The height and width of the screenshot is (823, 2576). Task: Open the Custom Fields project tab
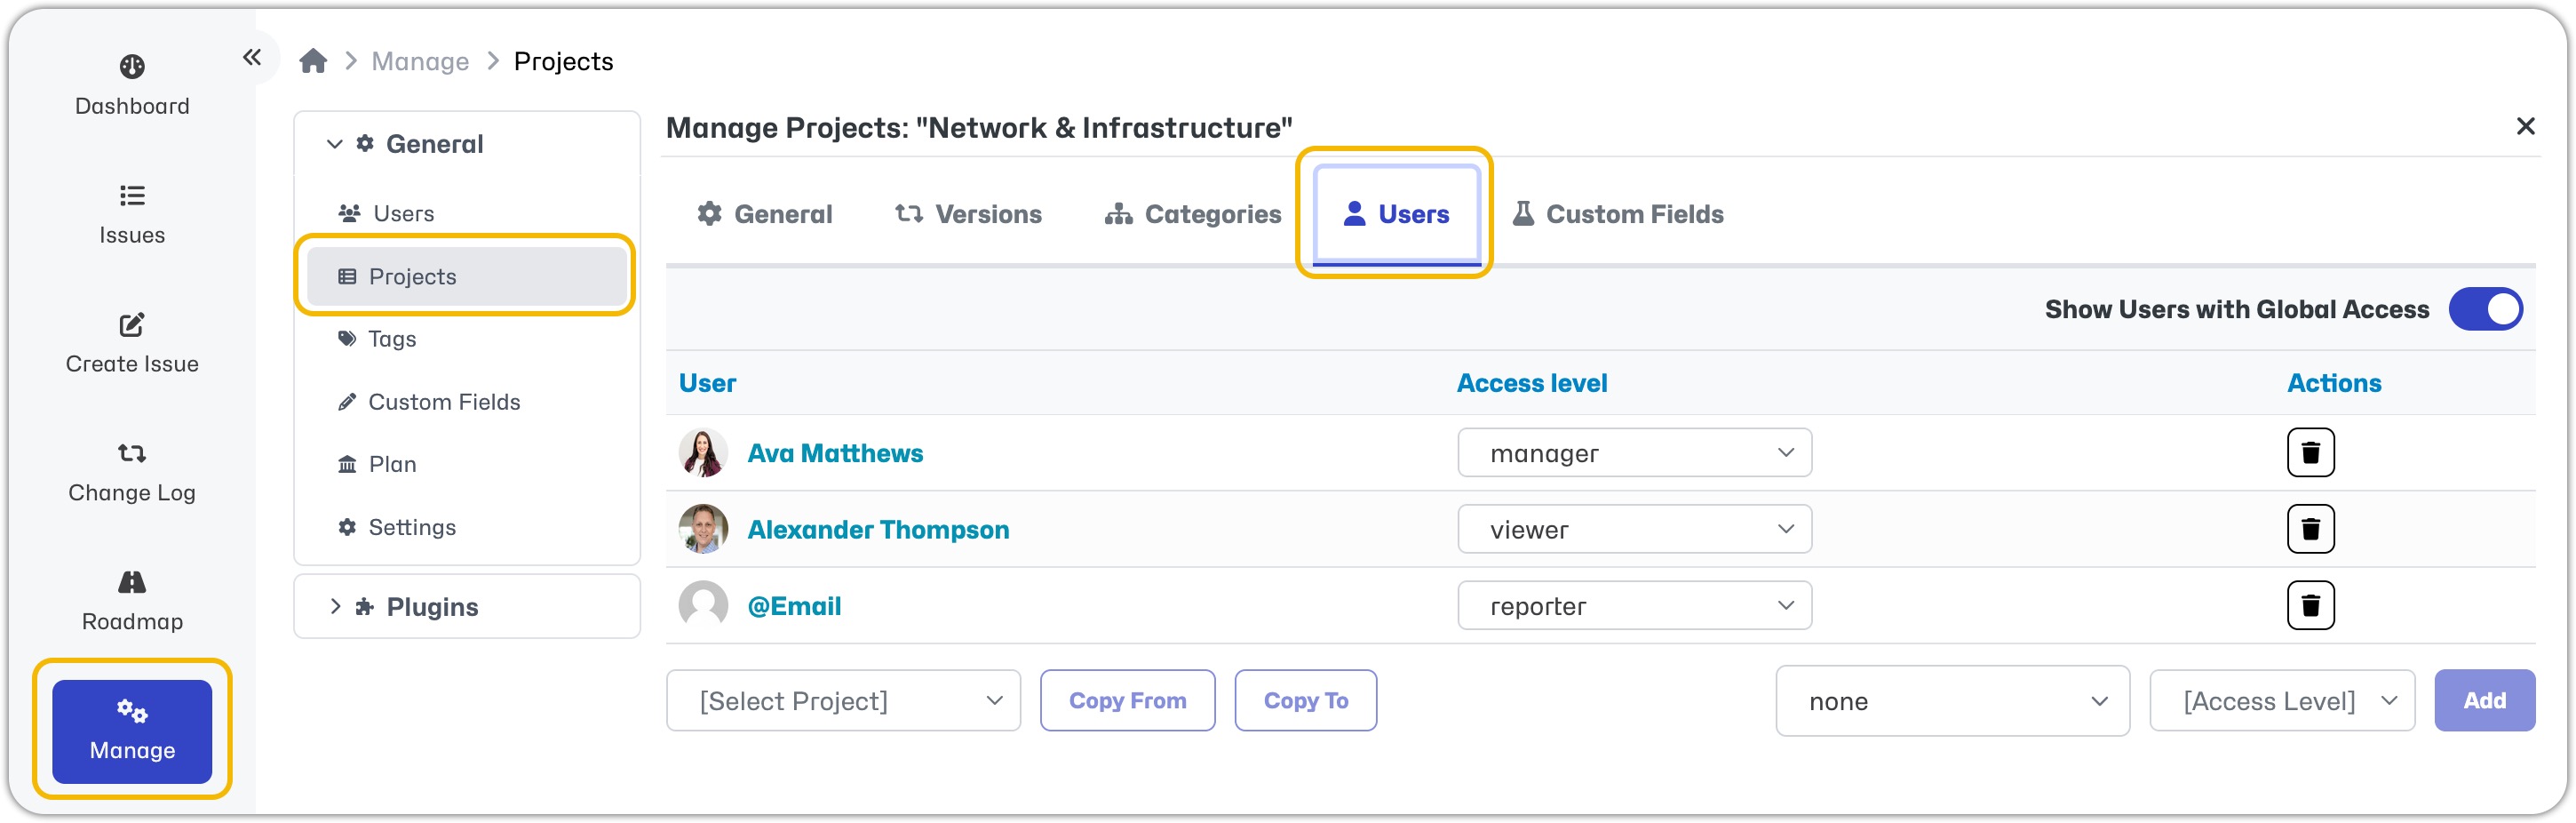[x=1617, y=214]
